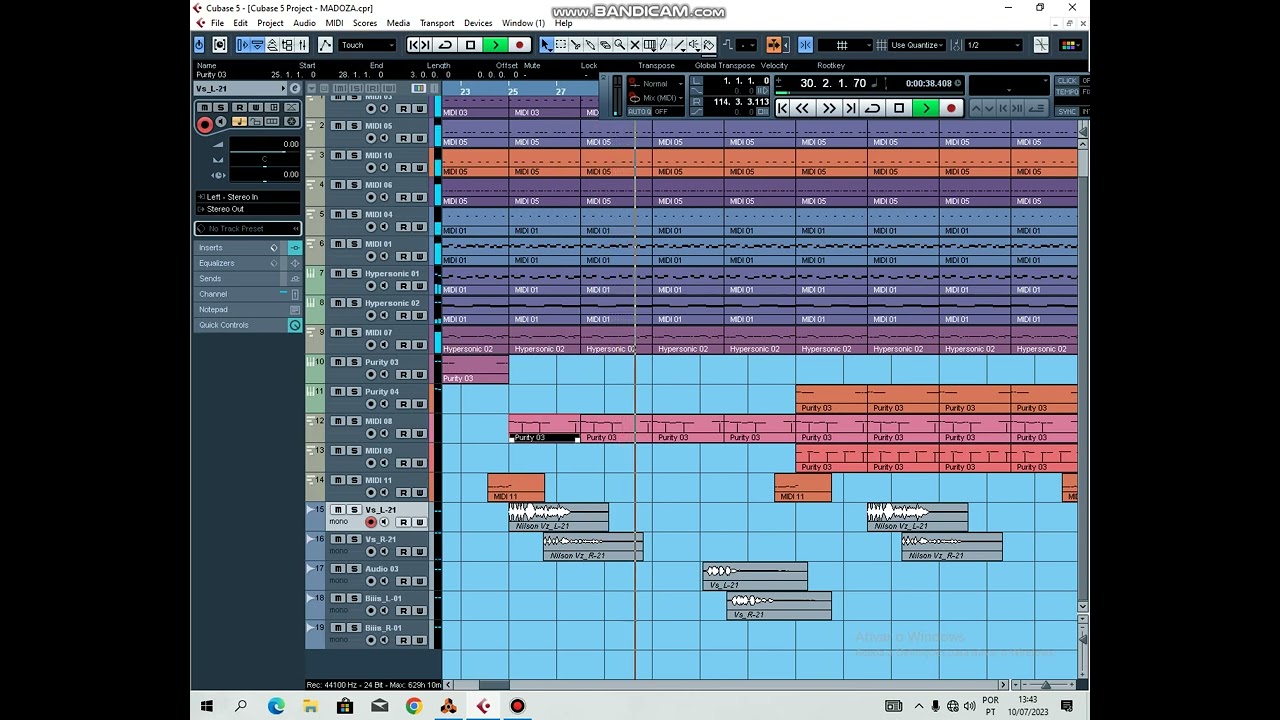Screen dimensions: 1280x720
Task: Select the Glue tool
Action: [x=591, y=45]
